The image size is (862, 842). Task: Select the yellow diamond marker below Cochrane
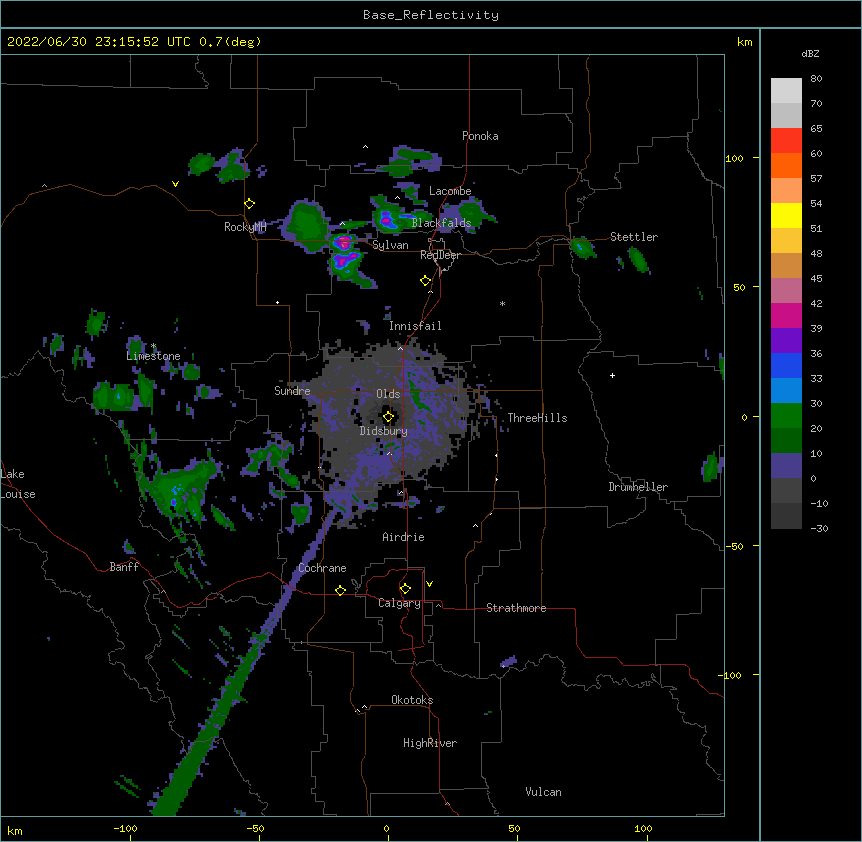340,590
